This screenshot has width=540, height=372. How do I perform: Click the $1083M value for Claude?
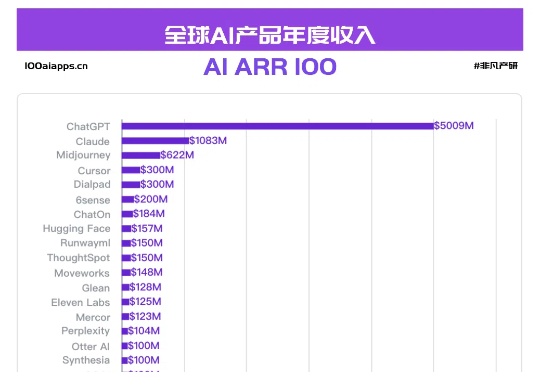coord(208,140)
